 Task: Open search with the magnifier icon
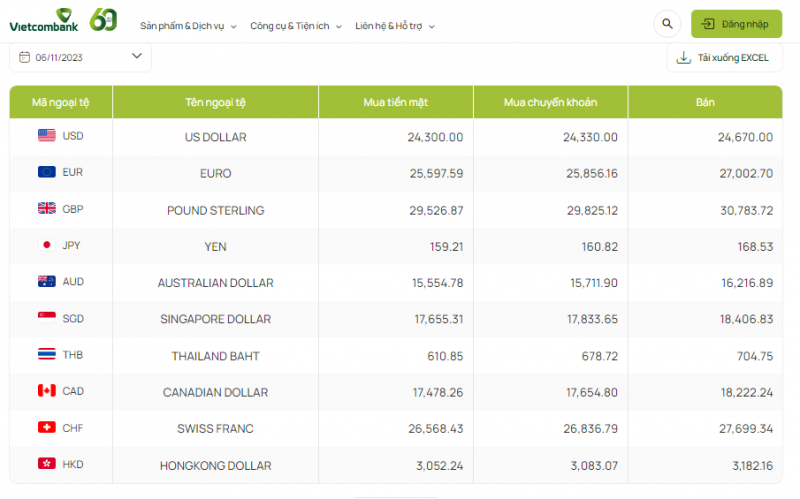pos(666,24)
